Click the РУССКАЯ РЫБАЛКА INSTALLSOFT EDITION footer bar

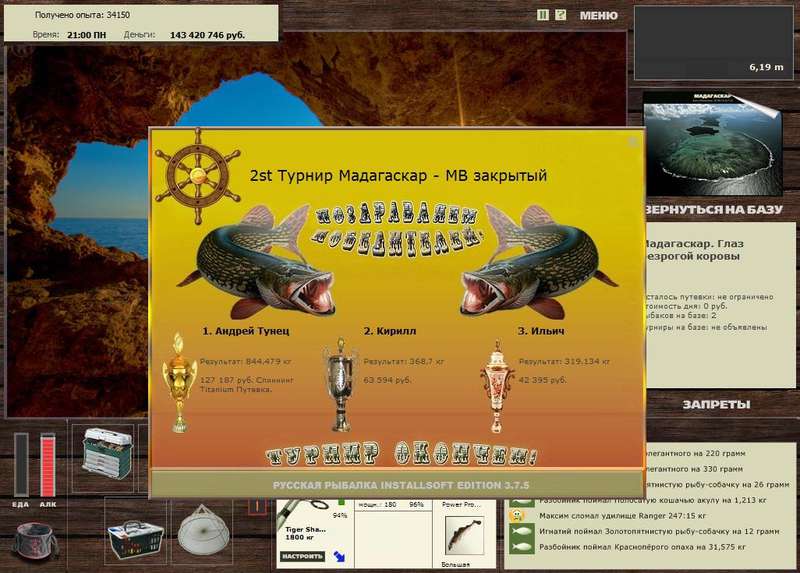tap(397, 484)
